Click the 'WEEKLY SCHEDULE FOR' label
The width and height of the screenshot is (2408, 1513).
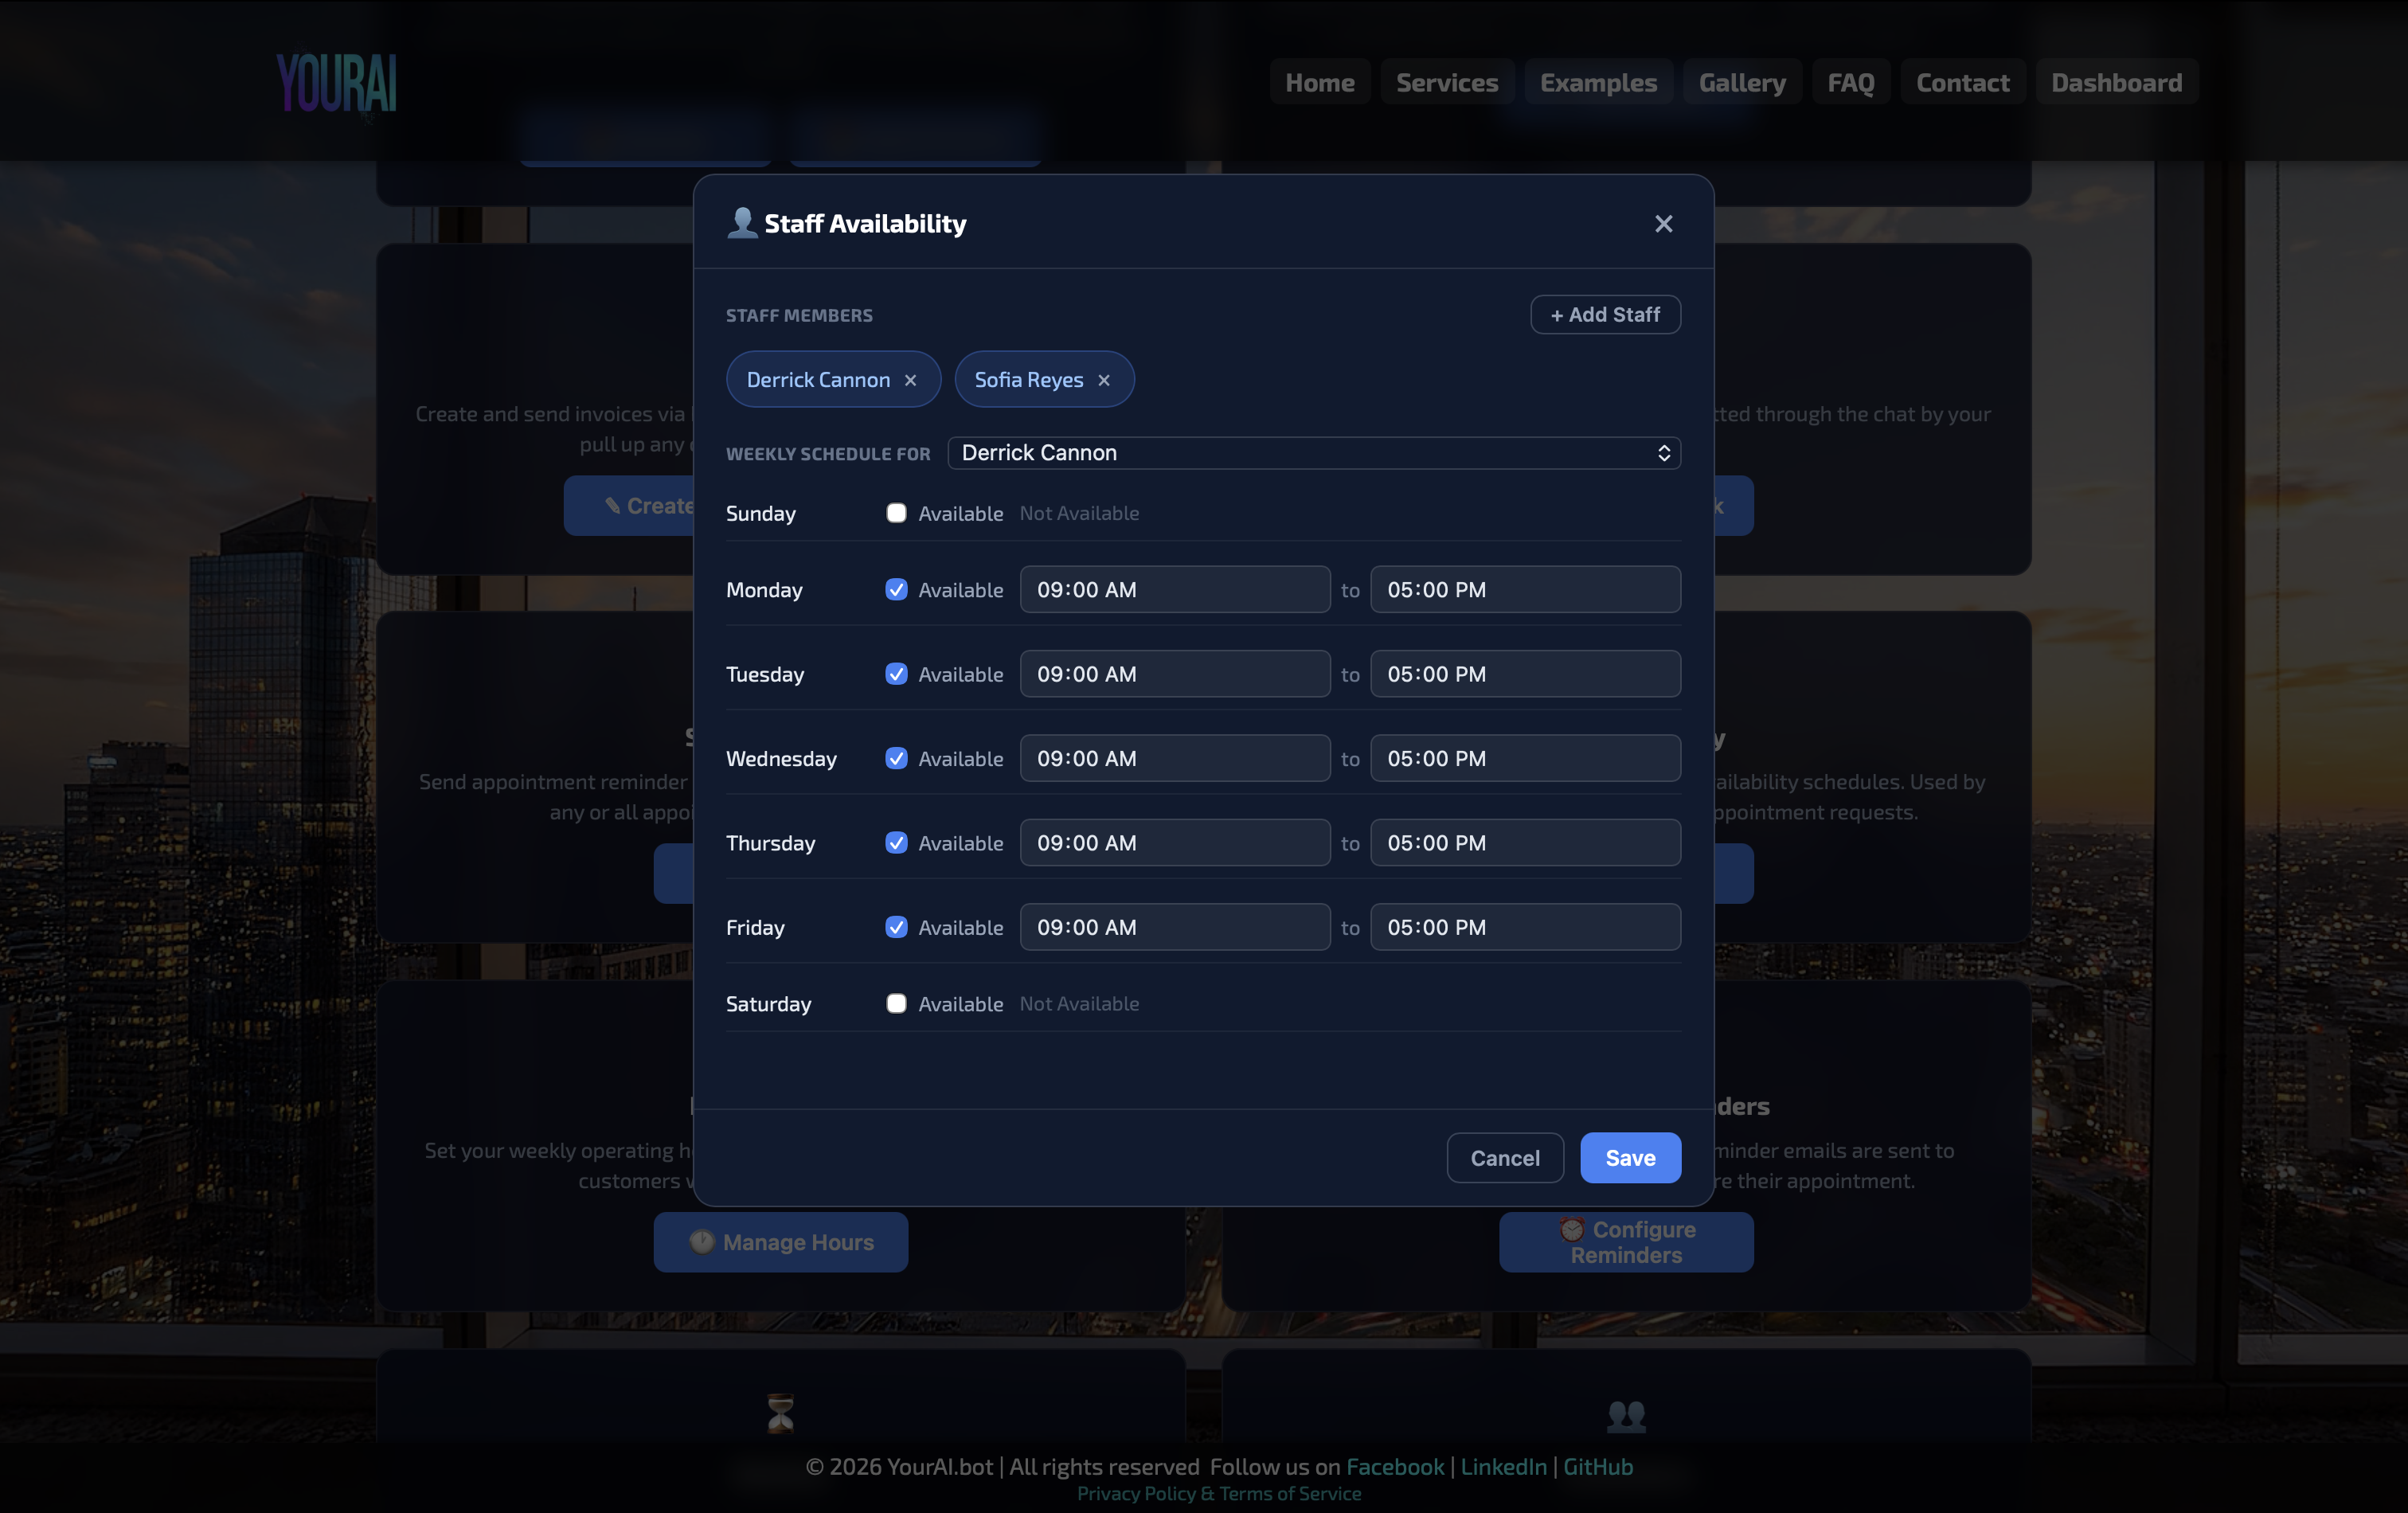[x=828, y=454]
